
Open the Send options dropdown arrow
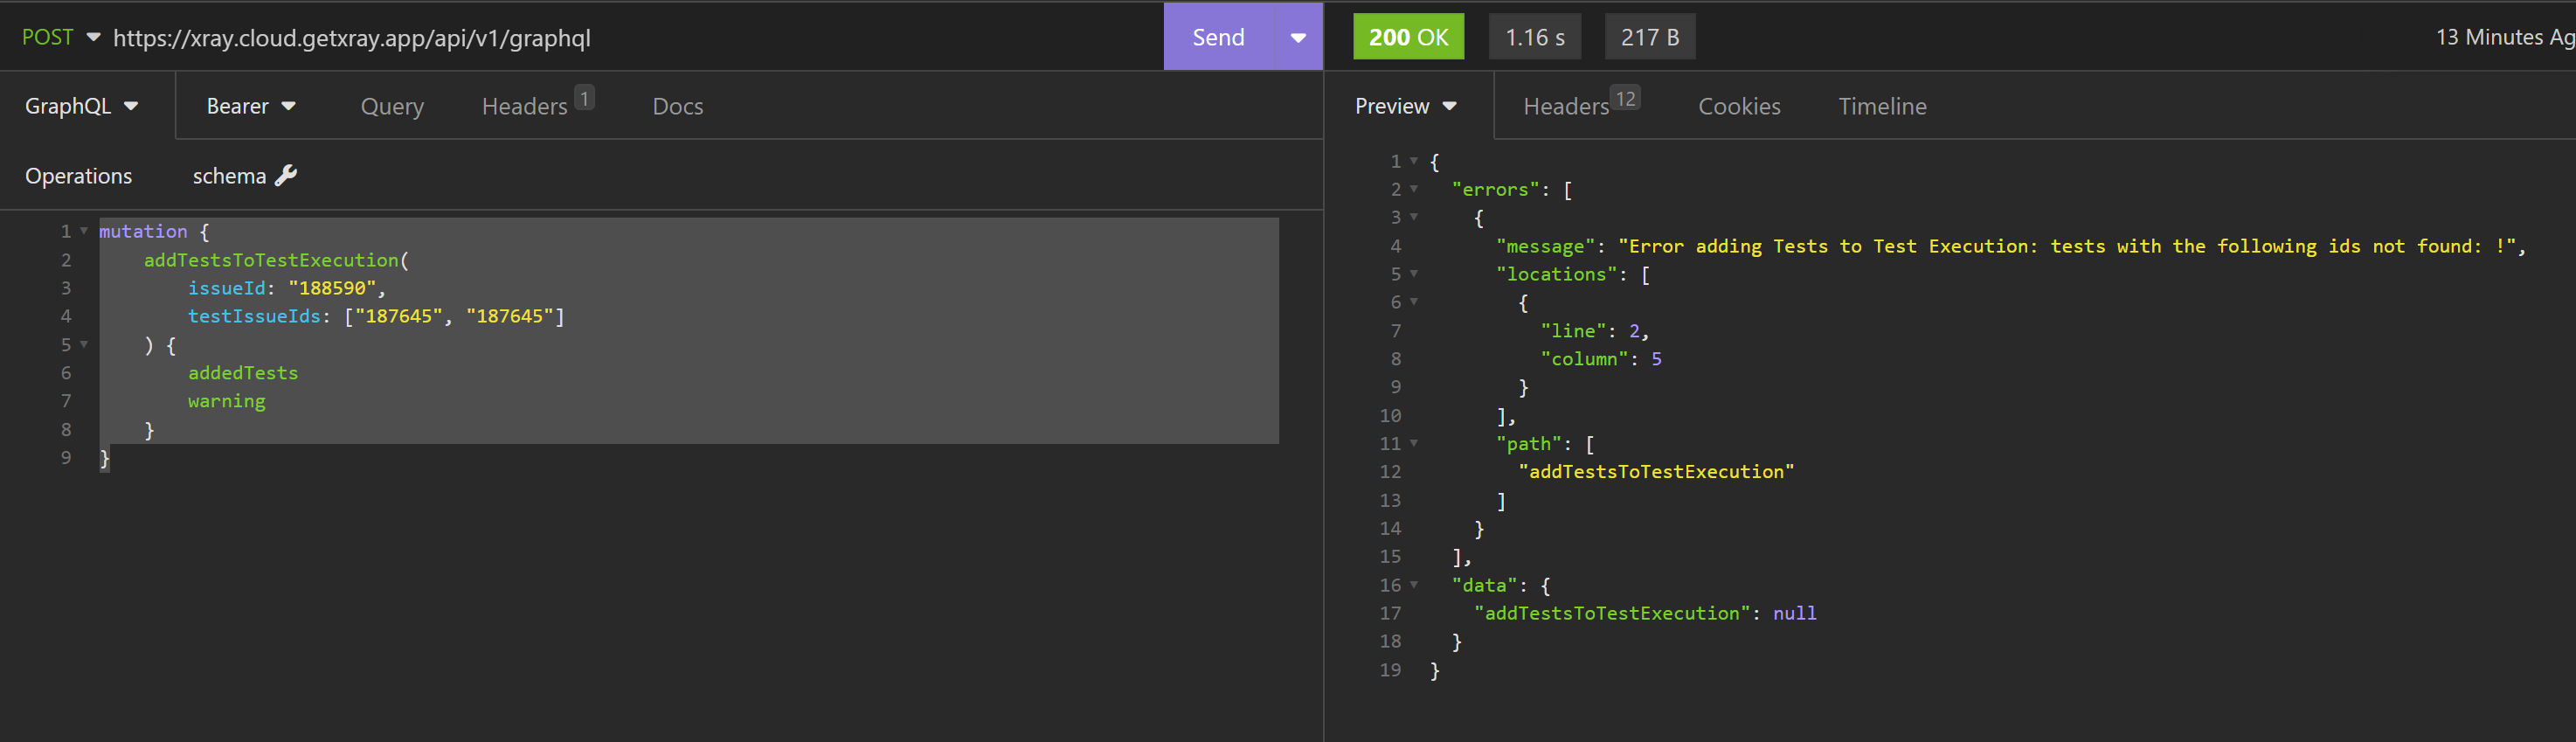click(x=1297, y=38)
